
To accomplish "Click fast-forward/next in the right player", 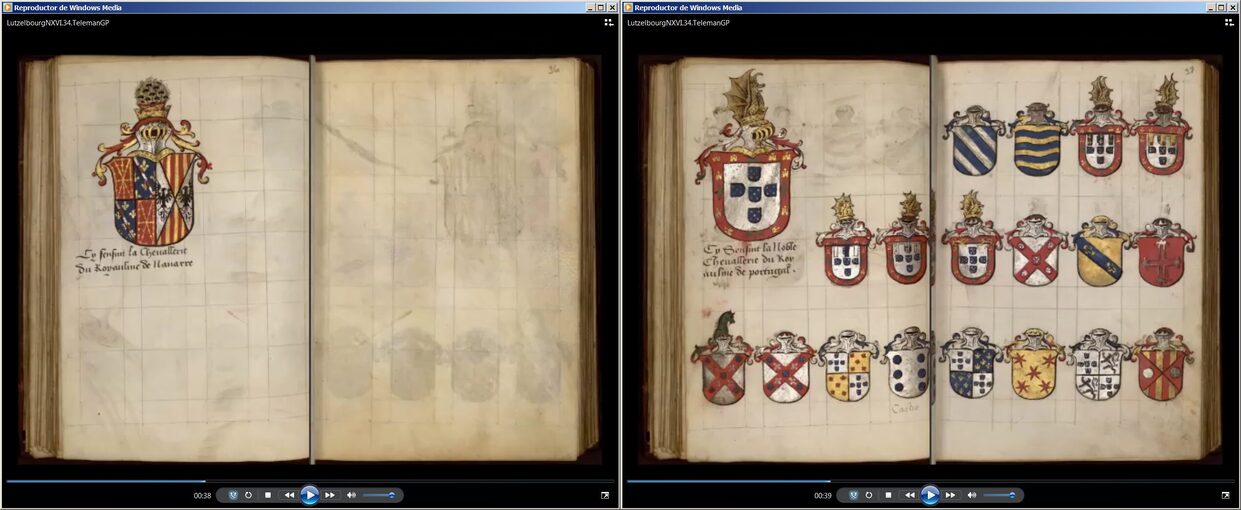I will point(950,495).
